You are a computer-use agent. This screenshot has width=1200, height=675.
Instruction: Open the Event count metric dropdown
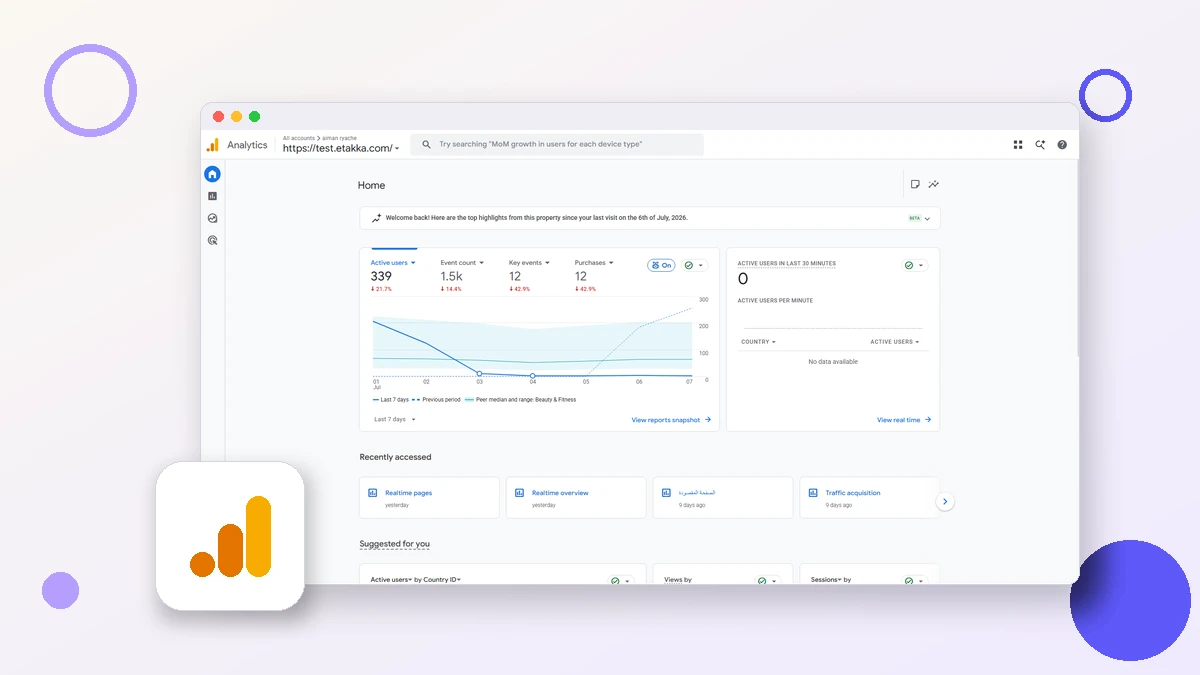pyautogui.click(x=462, y=263)
